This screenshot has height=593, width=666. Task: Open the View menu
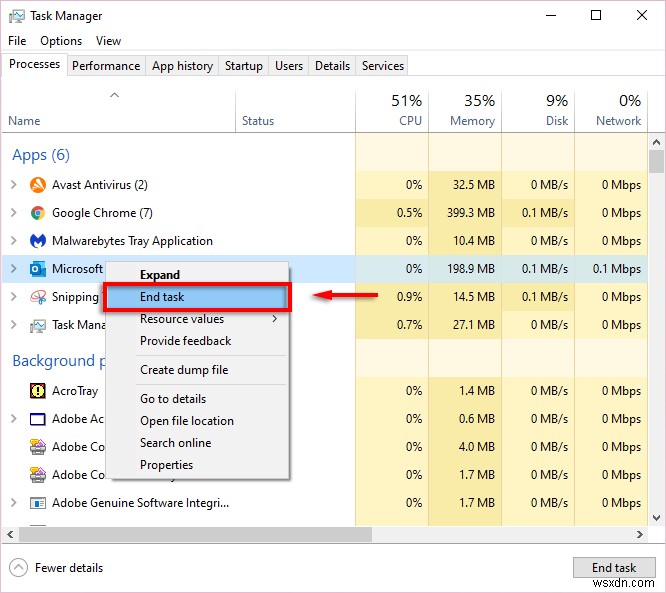point(108,41)
